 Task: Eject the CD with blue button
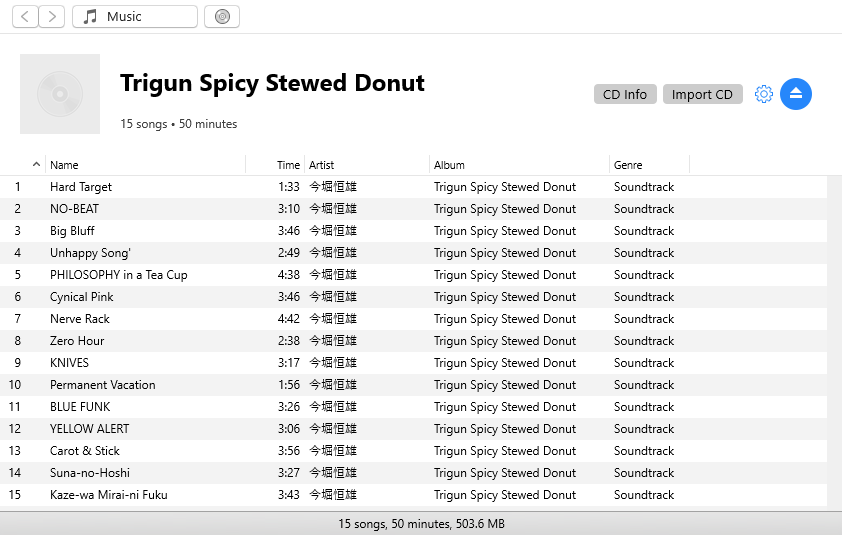click(796, 94)
